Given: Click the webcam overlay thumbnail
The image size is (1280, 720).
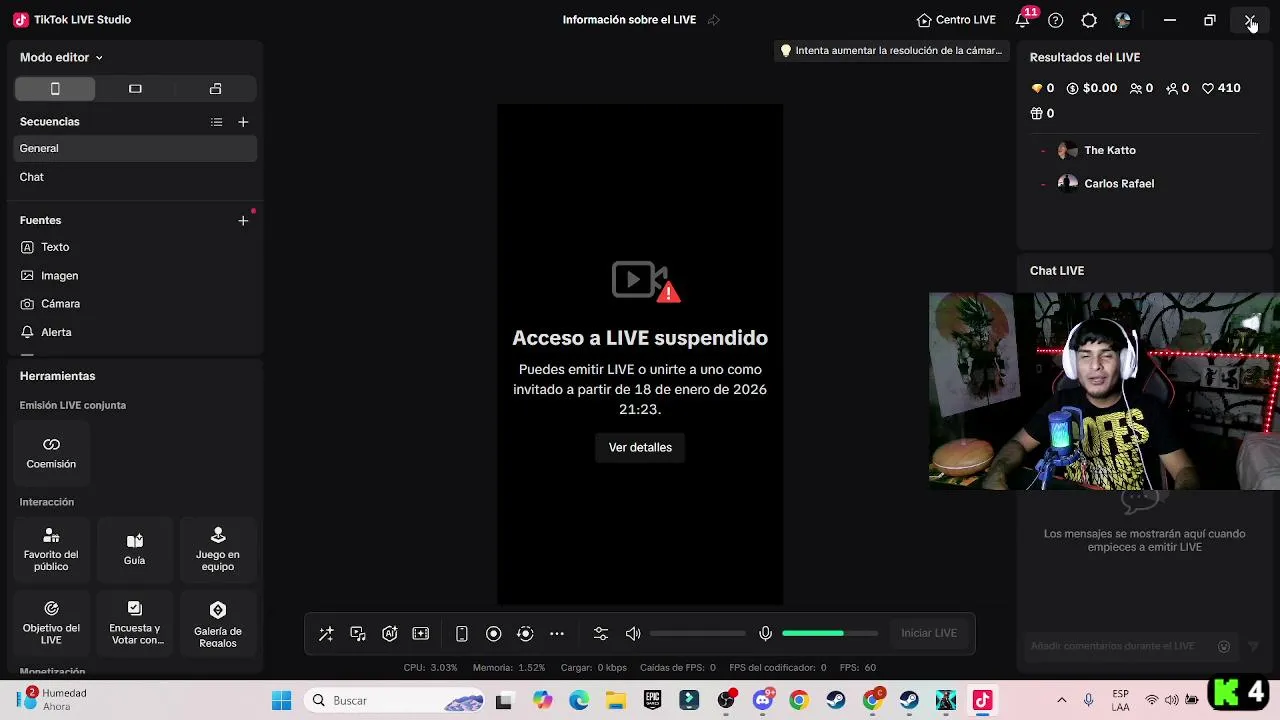Looking at the screenshot, I should pos(1104,391).
